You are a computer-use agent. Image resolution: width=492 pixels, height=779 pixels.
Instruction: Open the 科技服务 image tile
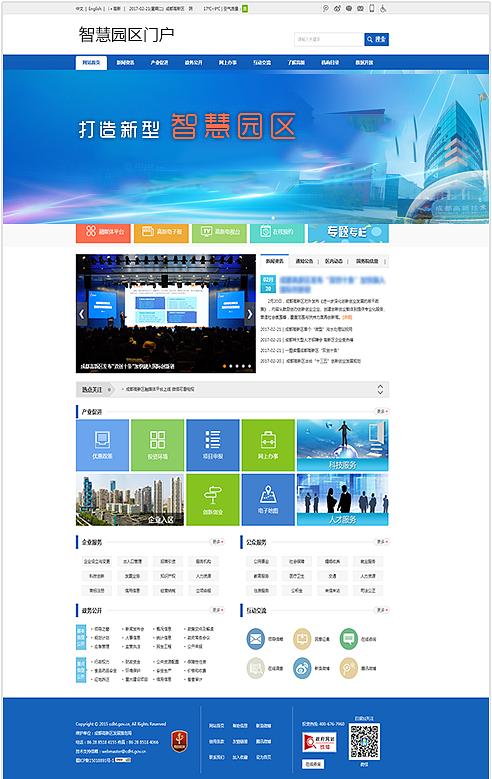click(342, 445)
